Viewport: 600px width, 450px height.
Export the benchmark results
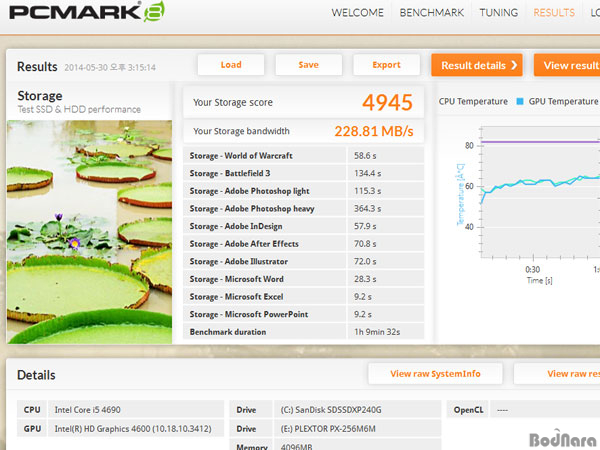point(386,65)
